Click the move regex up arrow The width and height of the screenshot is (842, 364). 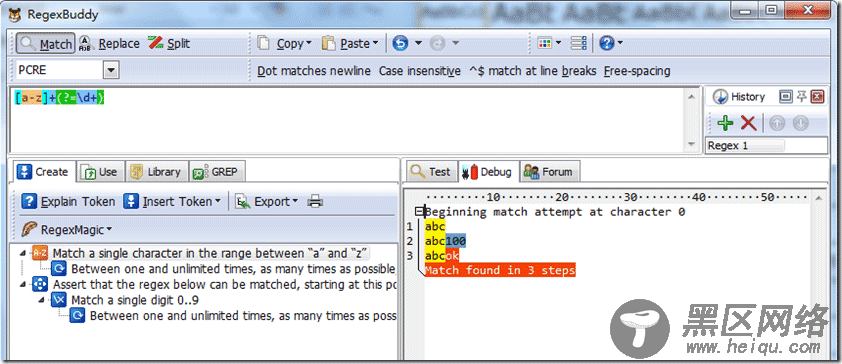(777, 123)
